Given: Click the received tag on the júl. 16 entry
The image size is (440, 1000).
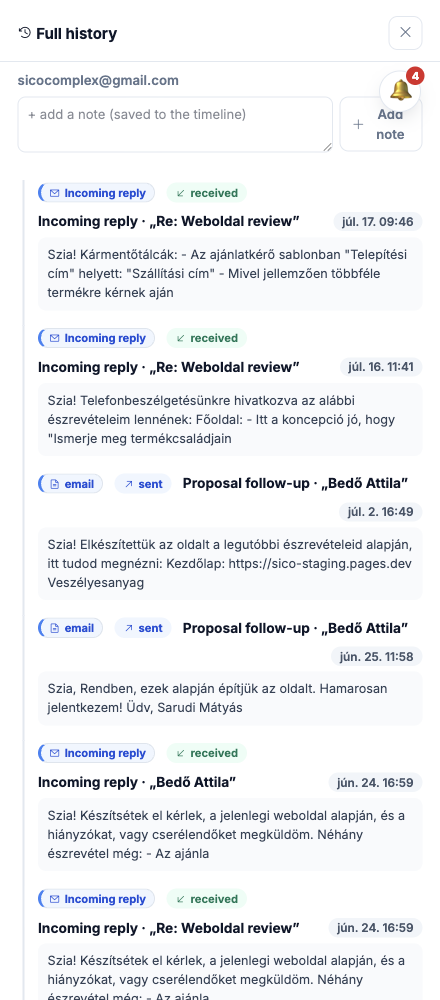Looking at the screenshot, I should (207, 338).
